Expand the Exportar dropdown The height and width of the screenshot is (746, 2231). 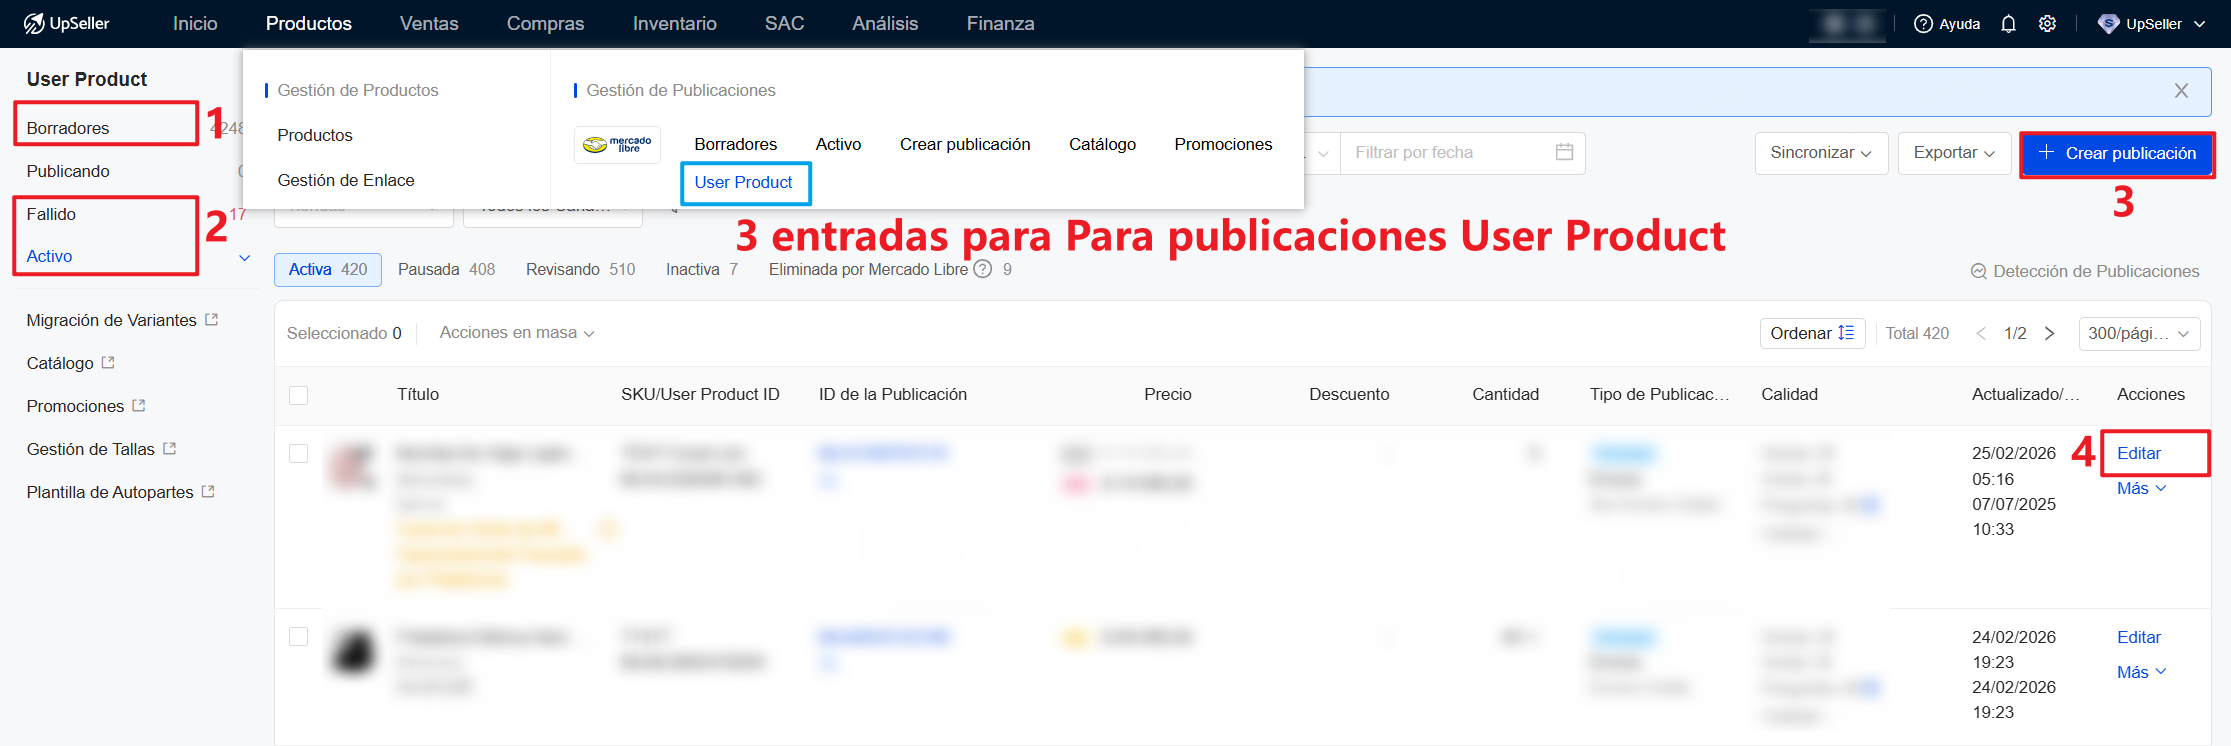coord(1954,153)
